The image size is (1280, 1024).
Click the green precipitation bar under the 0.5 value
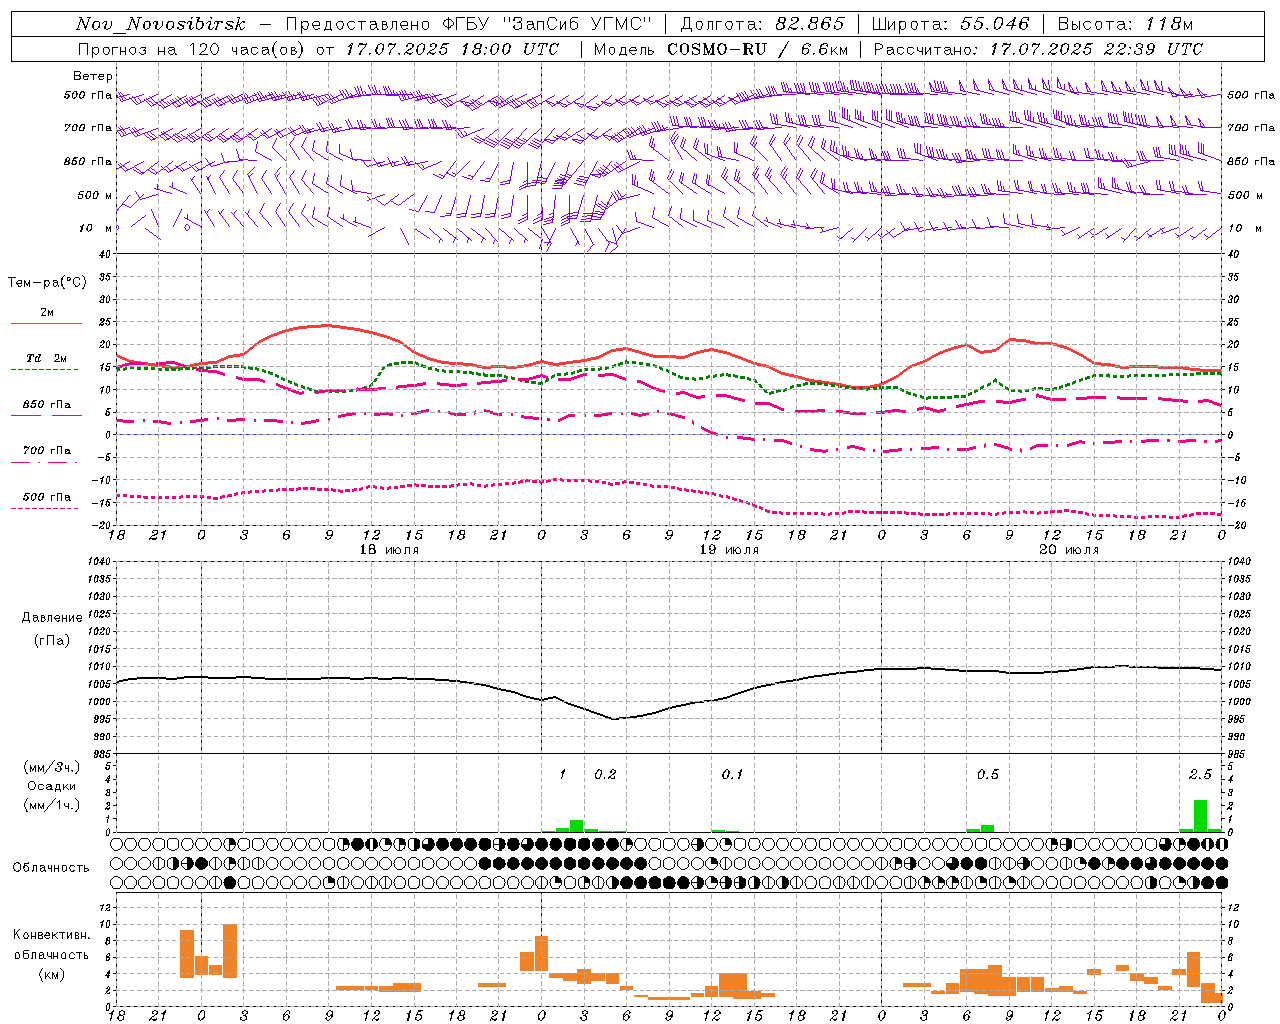pyautogui.click(x=987, y=828)
